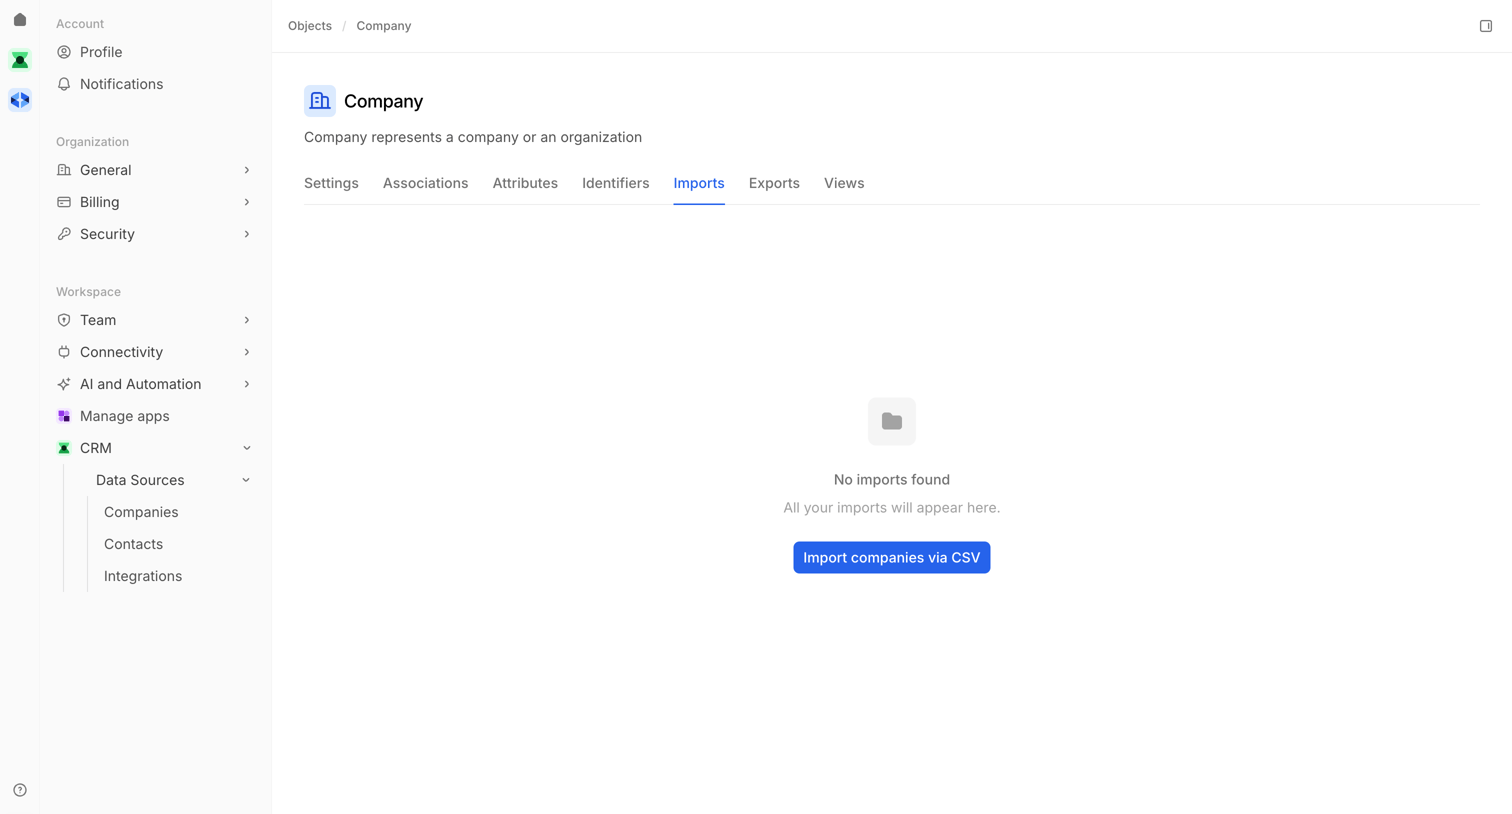Click the Company page heading
The width and height of the screenshot is (1512, 814).
click(383, 101)
